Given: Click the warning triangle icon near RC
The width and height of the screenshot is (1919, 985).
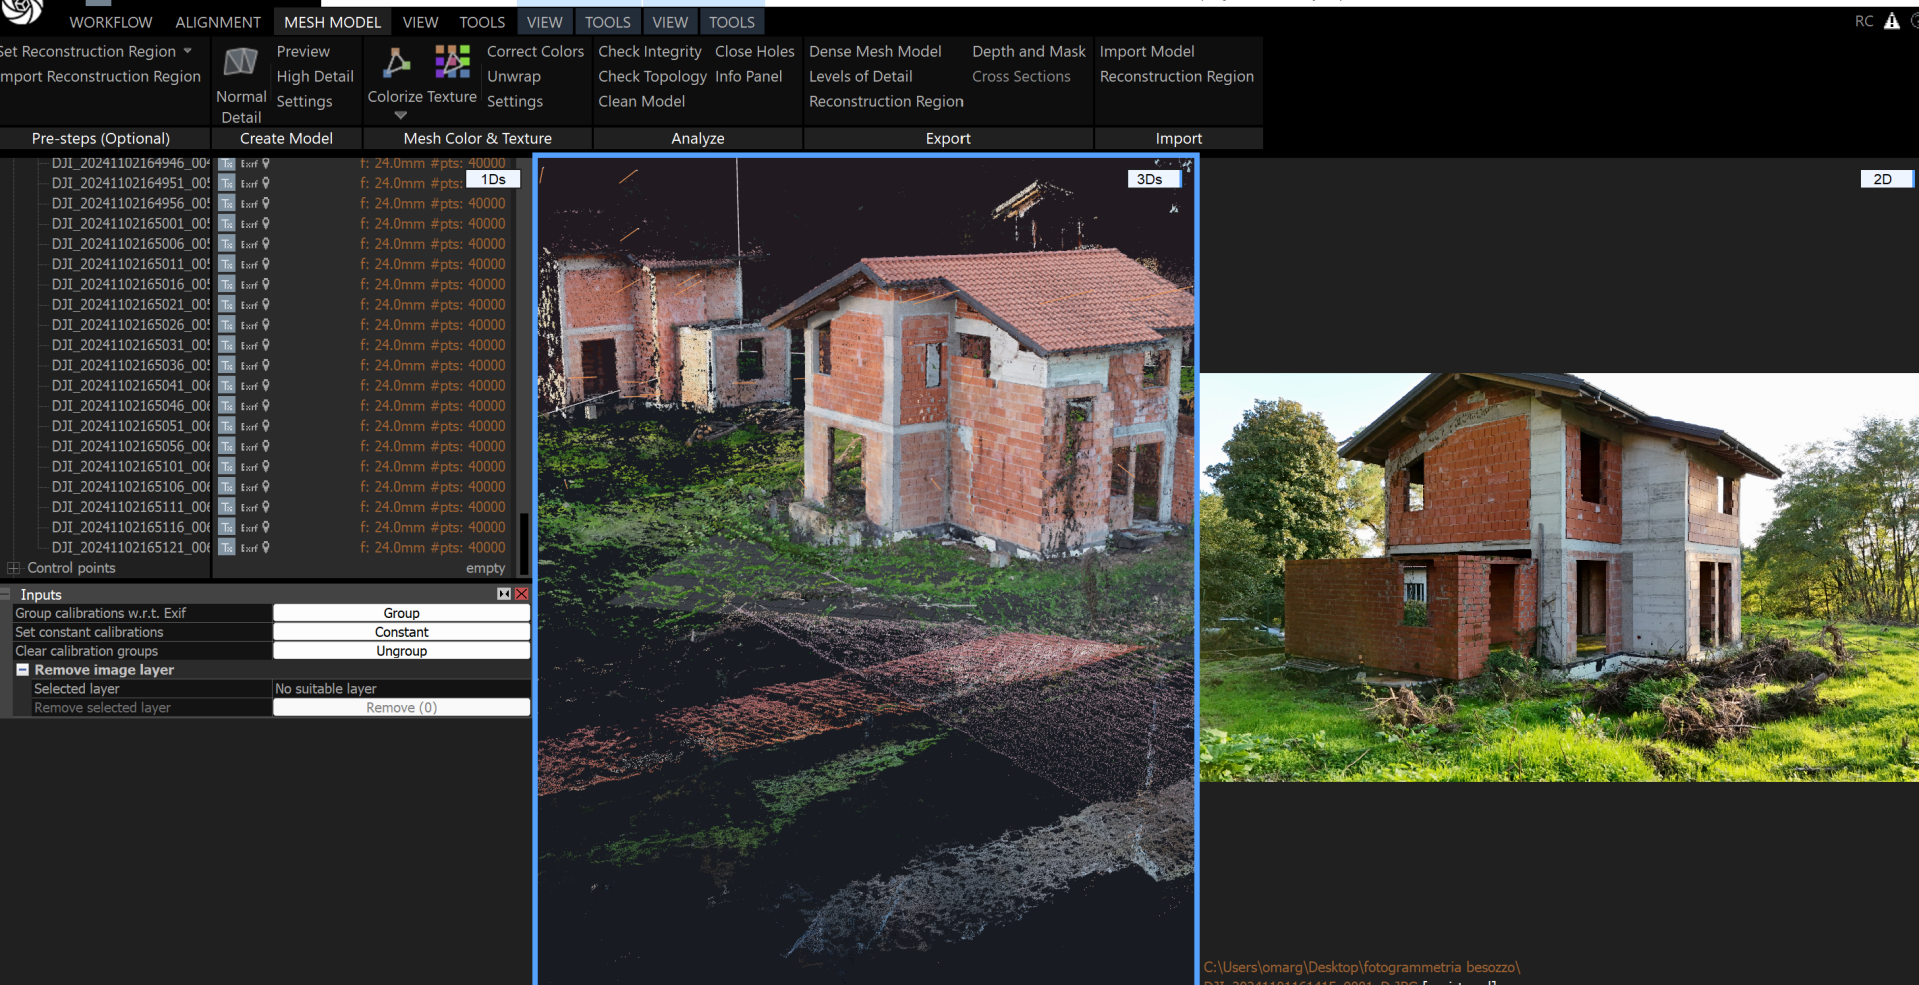Looking at the screenshot, I should (x=1891, y=21).
